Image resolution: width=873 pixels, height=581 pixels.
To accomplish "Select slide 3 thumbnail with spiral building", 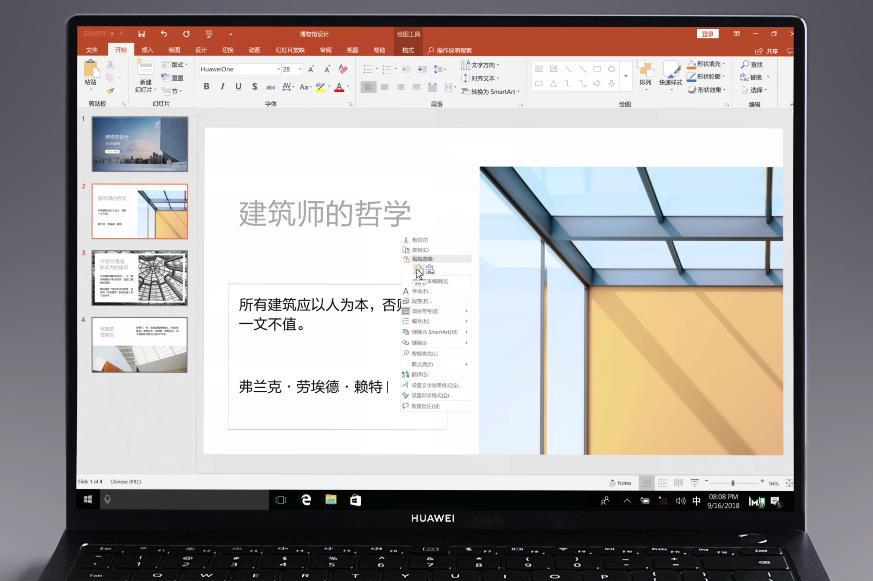I will [139, 277].
